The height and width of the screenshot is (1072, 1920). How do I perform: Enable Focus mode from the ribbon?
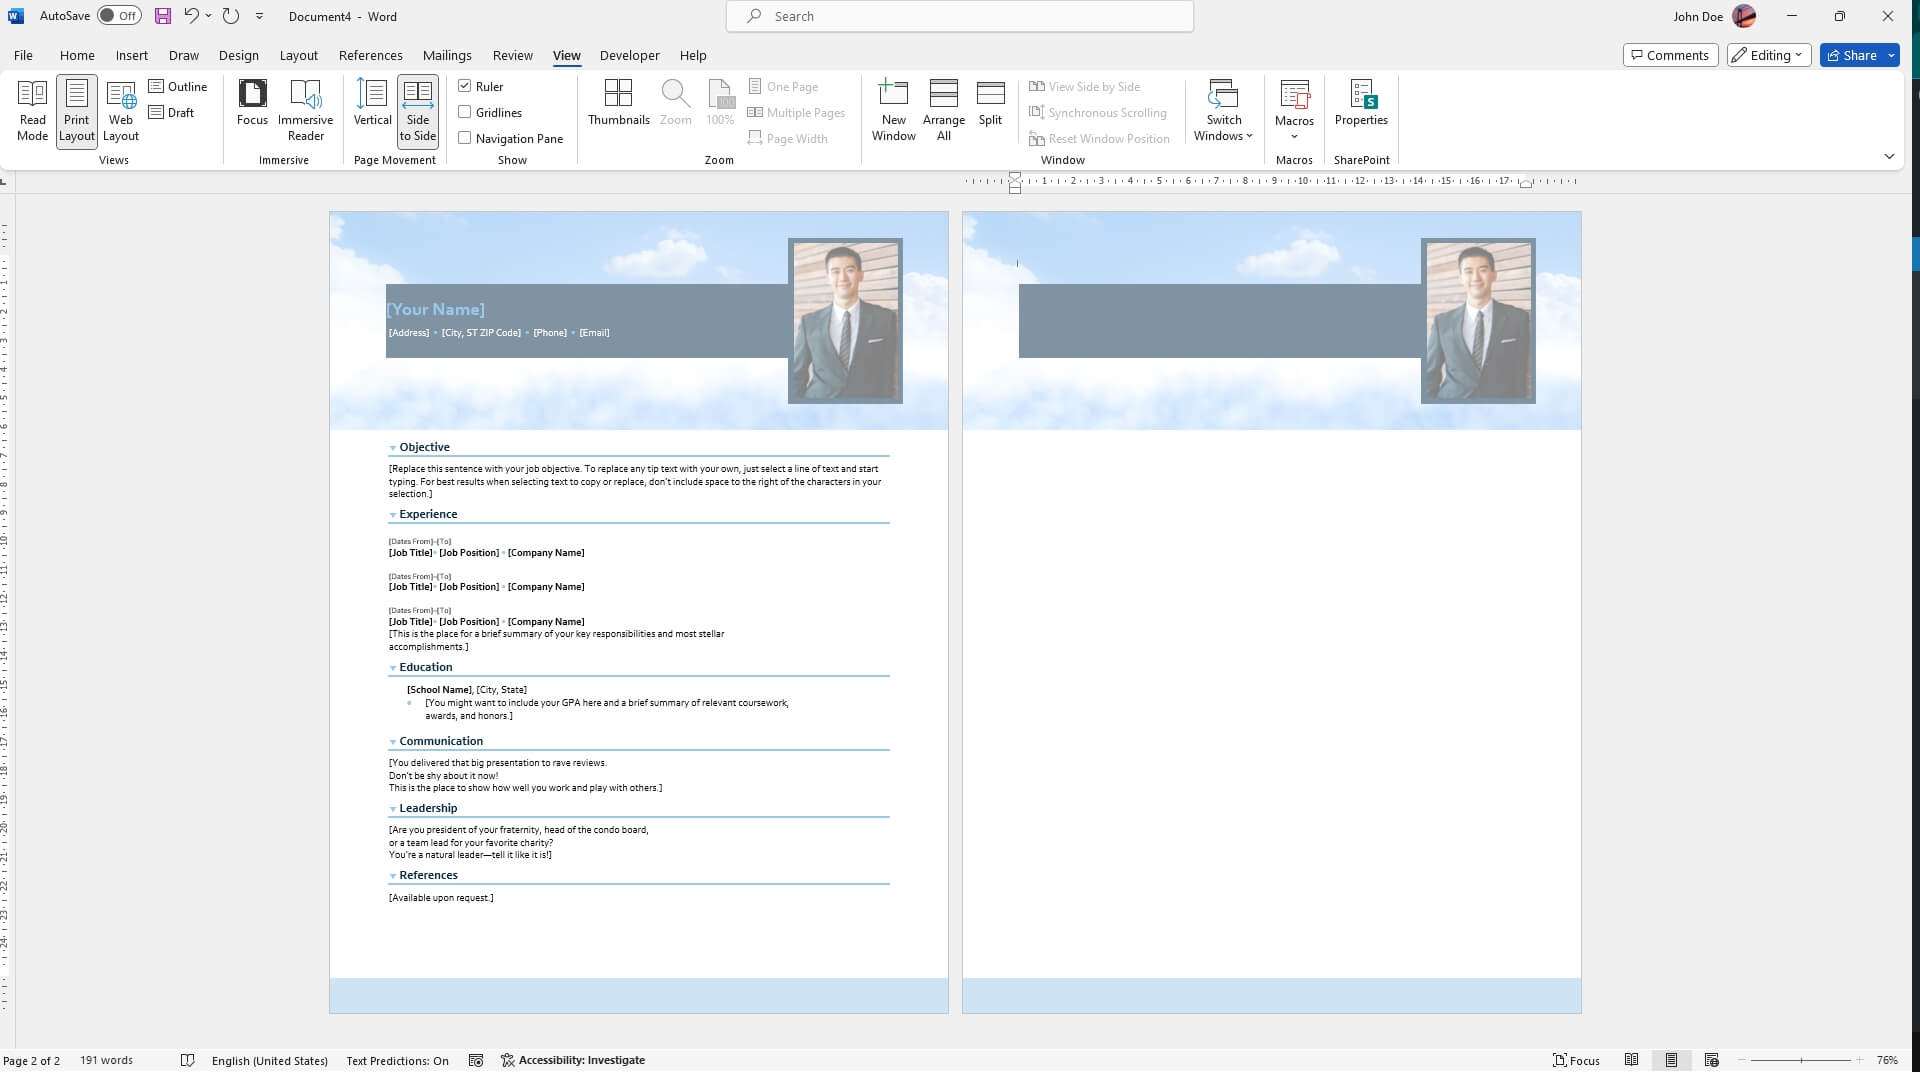tap(252, 105)
